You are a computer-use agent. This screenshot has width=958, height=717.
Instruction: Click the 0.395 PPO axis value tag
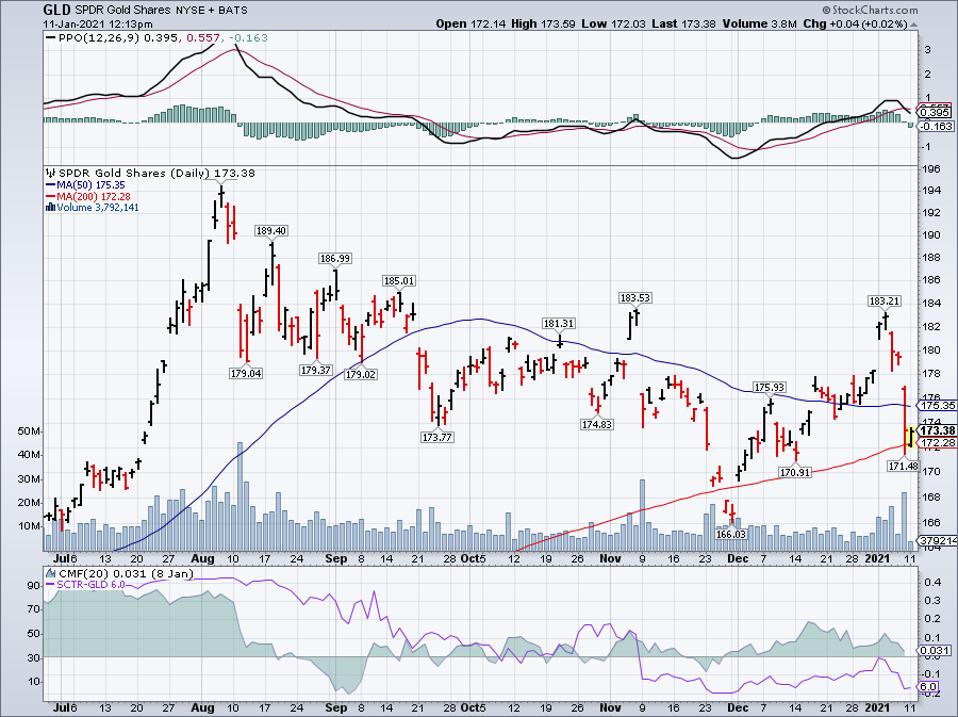935,112
